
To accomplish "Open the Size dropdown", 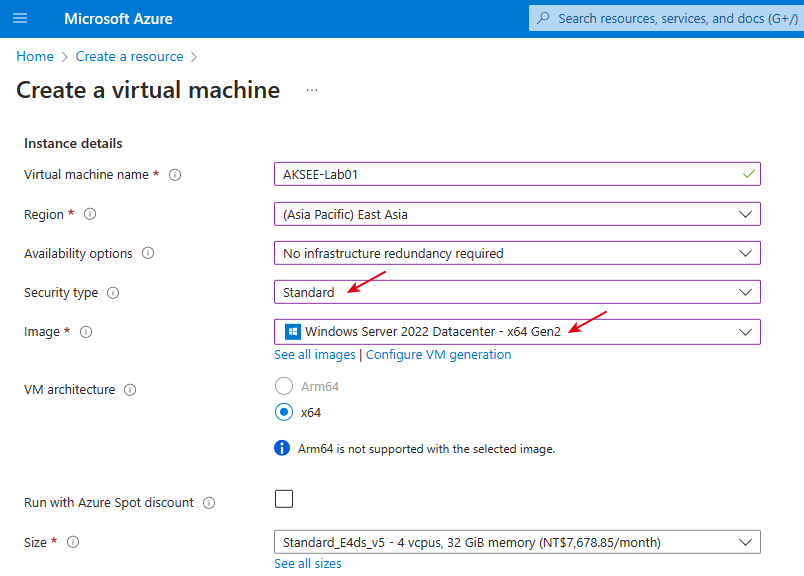I will pyautogui.click(x=517, y=542).
